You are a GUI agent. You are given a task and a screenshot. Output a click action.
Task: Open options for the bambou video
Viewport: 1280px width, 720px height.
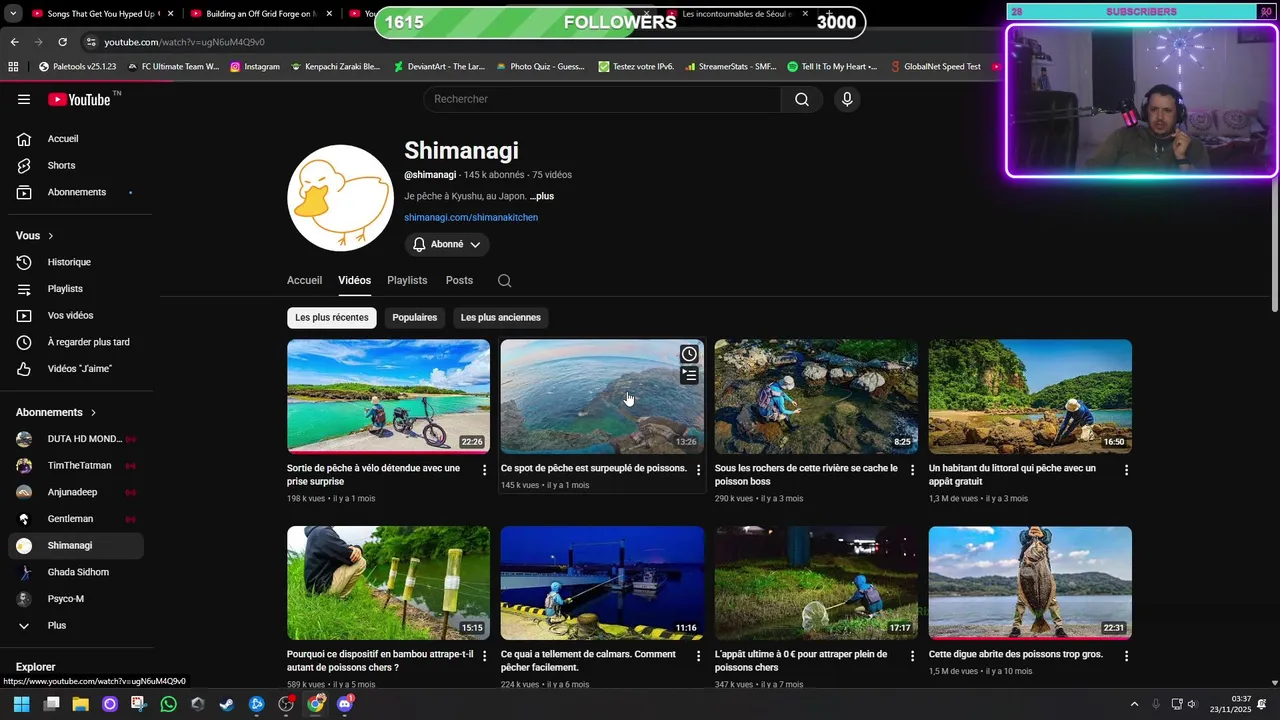click(x=484, y=656)
